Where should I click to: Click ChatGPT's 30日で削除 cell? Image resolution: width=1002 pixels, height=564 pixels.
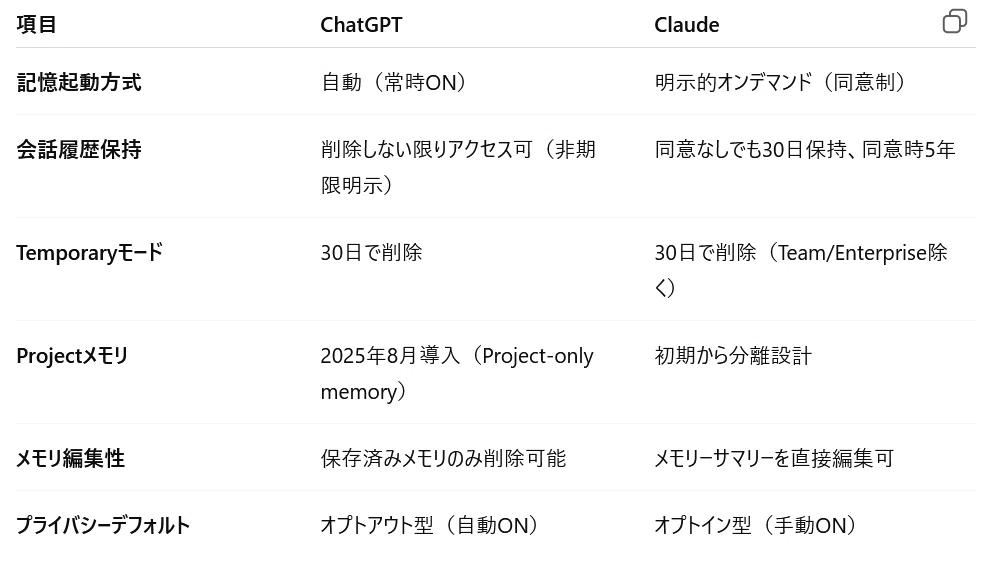coord(371,252)
